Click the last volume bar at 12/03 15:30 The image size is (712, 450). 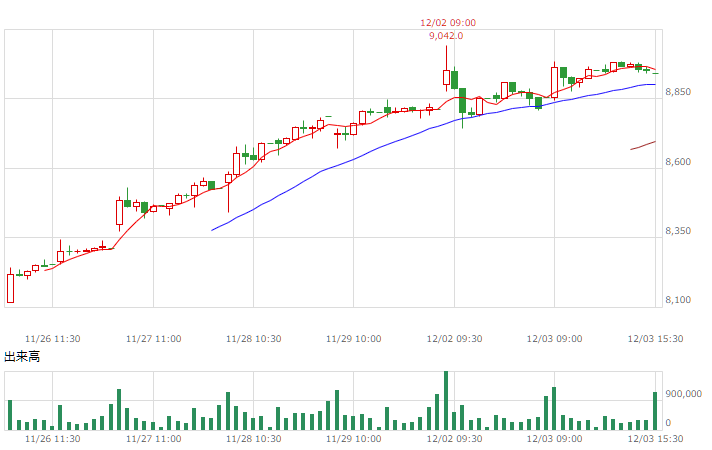[x=655, y=411]
